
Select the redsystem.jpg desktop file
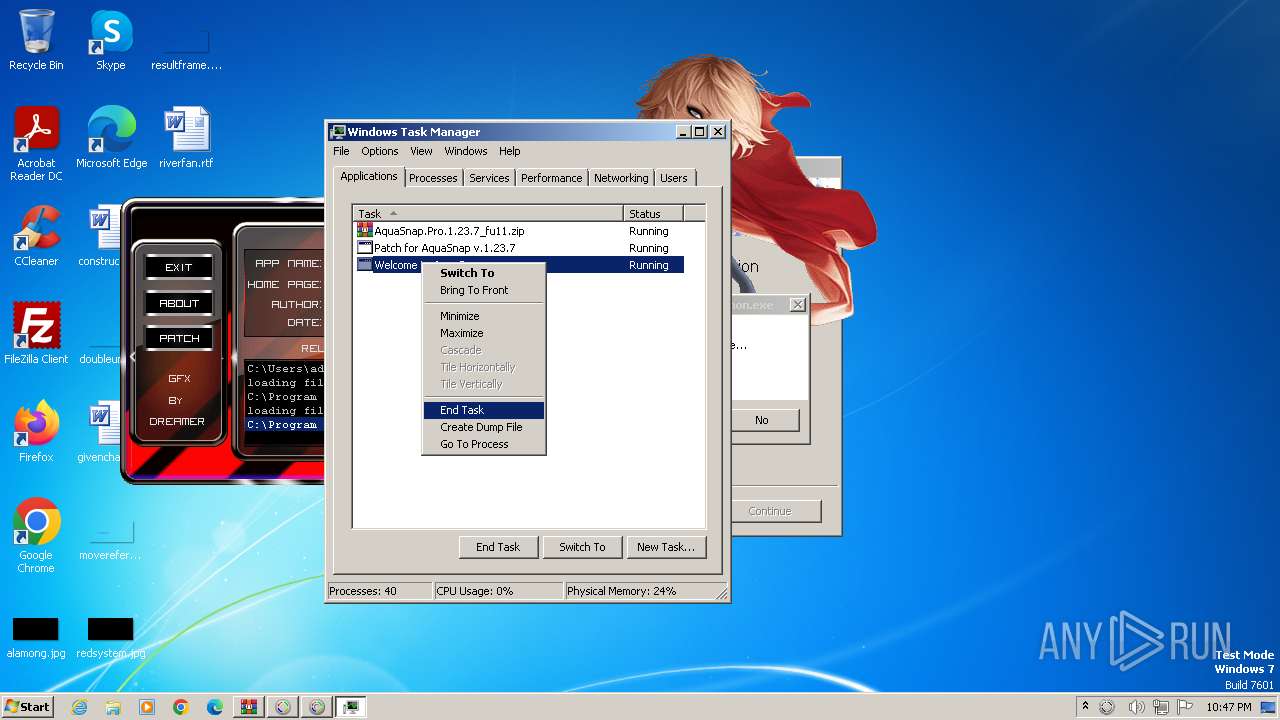point(110,637)
